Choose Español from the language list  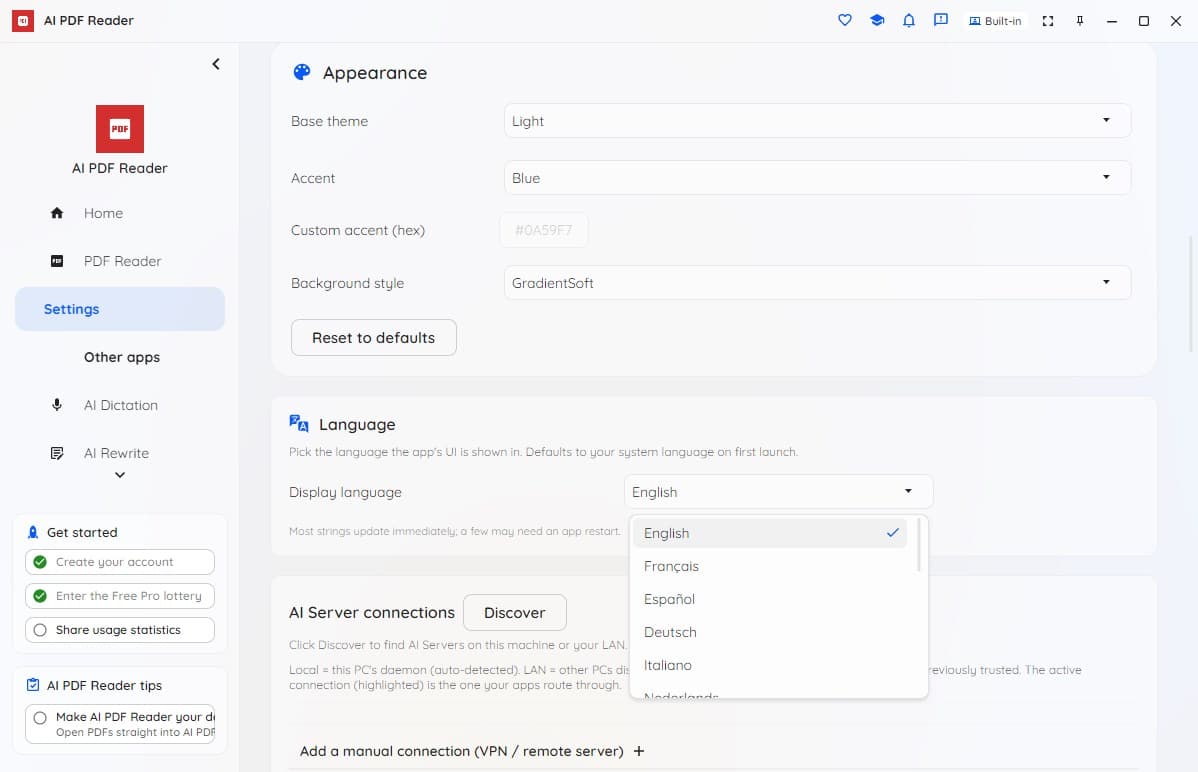pyautogui.click(x=769, y=599)
